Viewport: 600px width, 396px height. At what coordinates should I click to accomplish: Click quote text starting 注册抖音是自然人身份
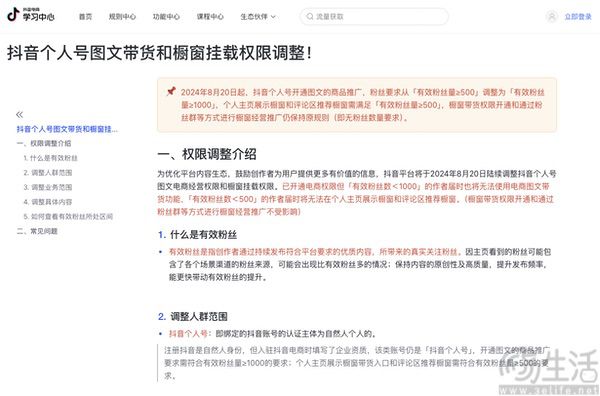click(x=357, y=363)
